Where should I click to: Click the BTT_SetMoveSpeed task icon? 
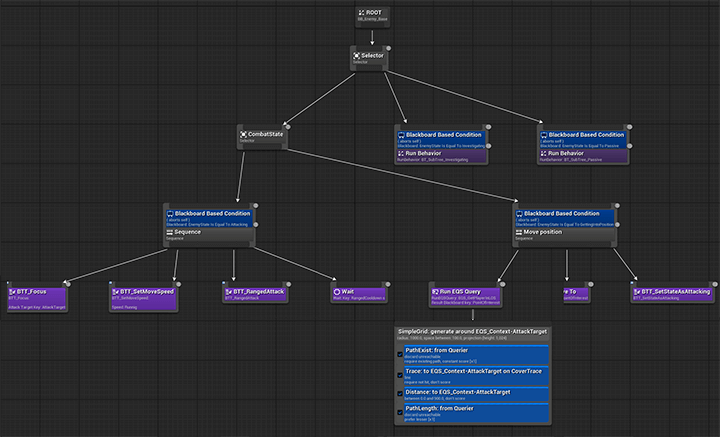point(116,291)
